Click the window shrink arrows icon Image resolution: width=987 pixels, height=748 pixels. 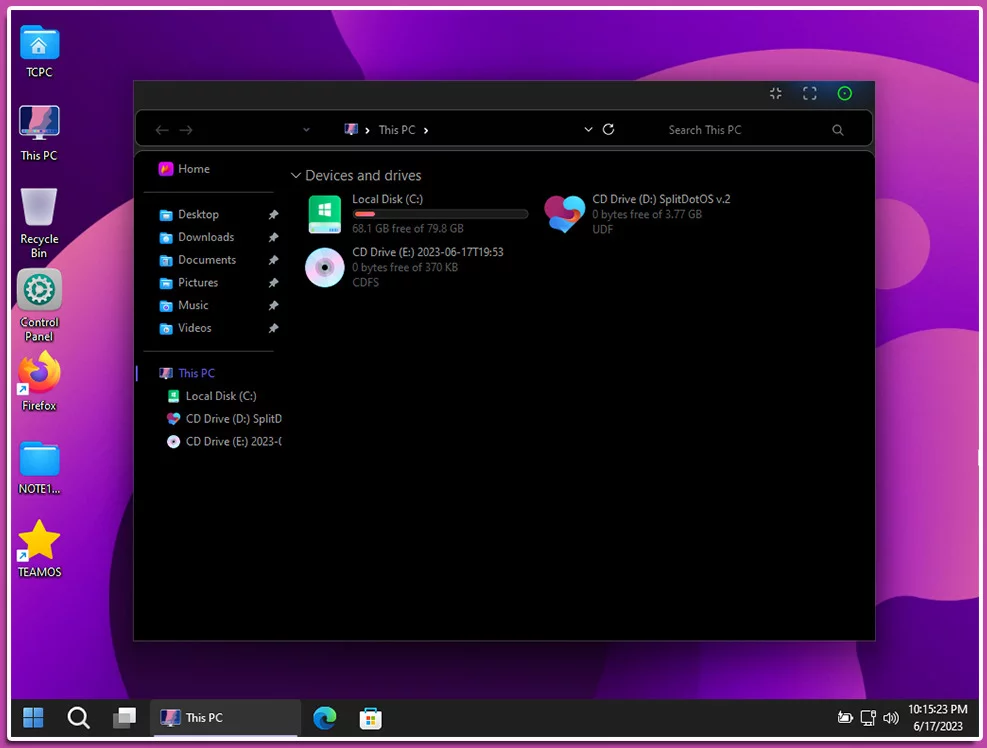point(776,94)
